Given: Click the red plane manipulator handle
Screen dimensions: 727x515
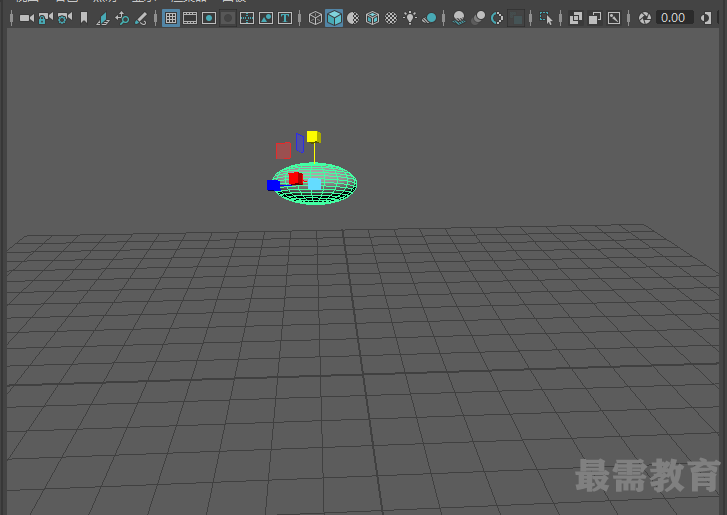Looking at the screenshot, I should click(283, 151).
